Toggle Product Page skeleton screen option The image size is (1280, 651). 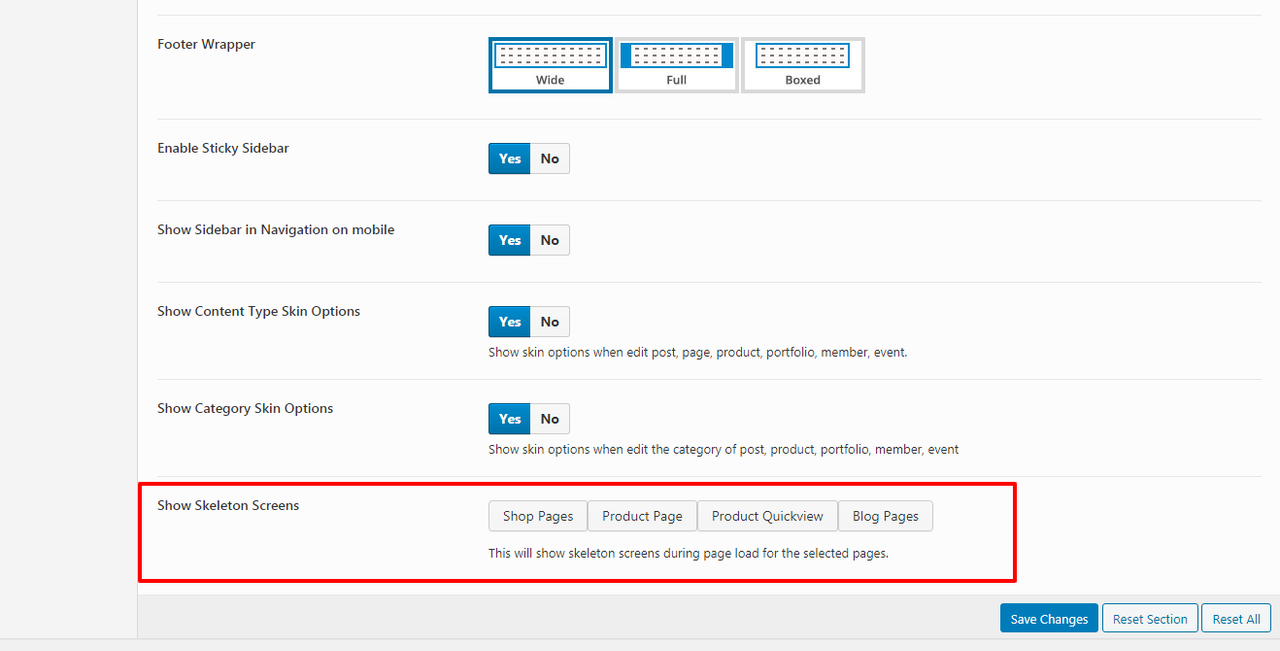point(642,516)
